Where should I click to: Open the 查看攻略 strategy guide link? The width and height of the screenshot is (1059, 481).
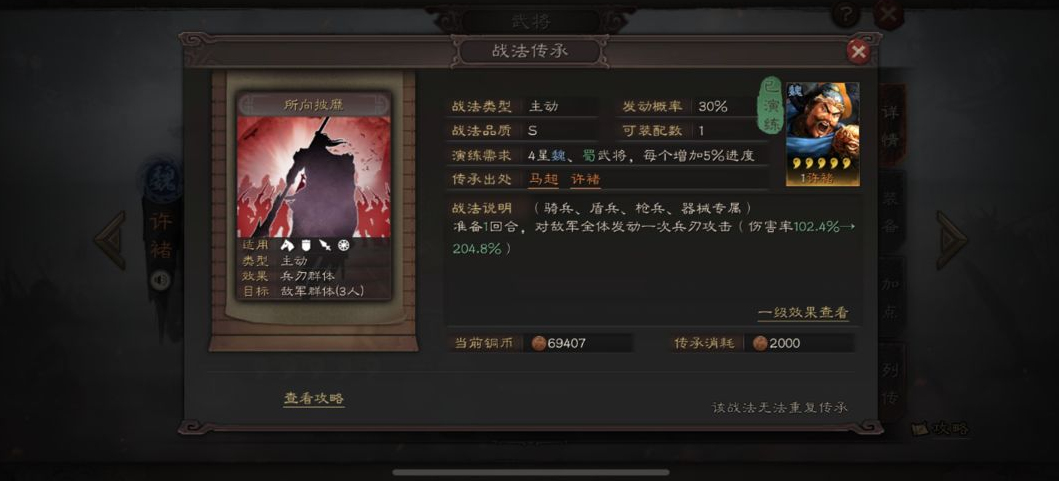click(x=313, y=399)
